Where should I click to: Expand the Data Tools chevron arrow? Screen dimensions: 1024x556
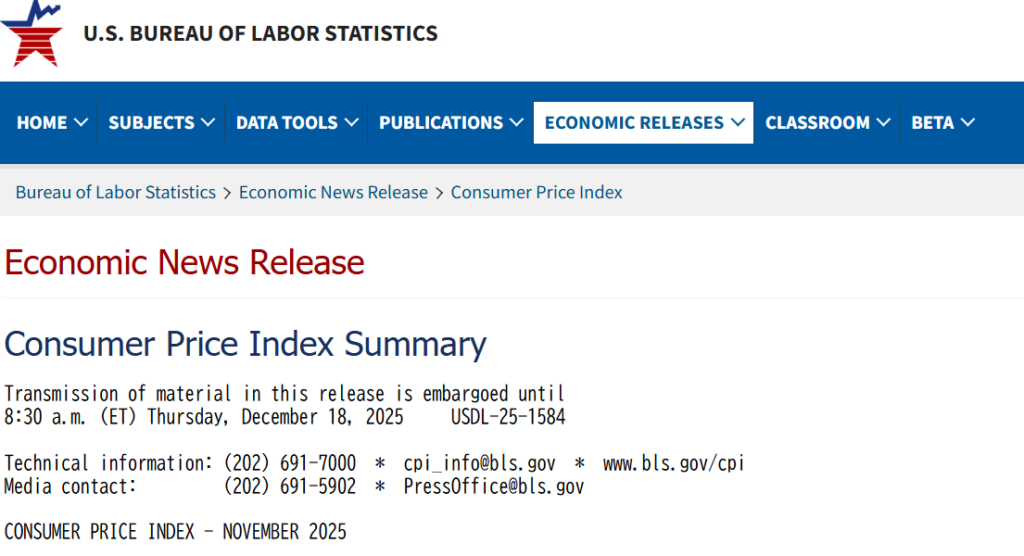click(x=352, y=123)
